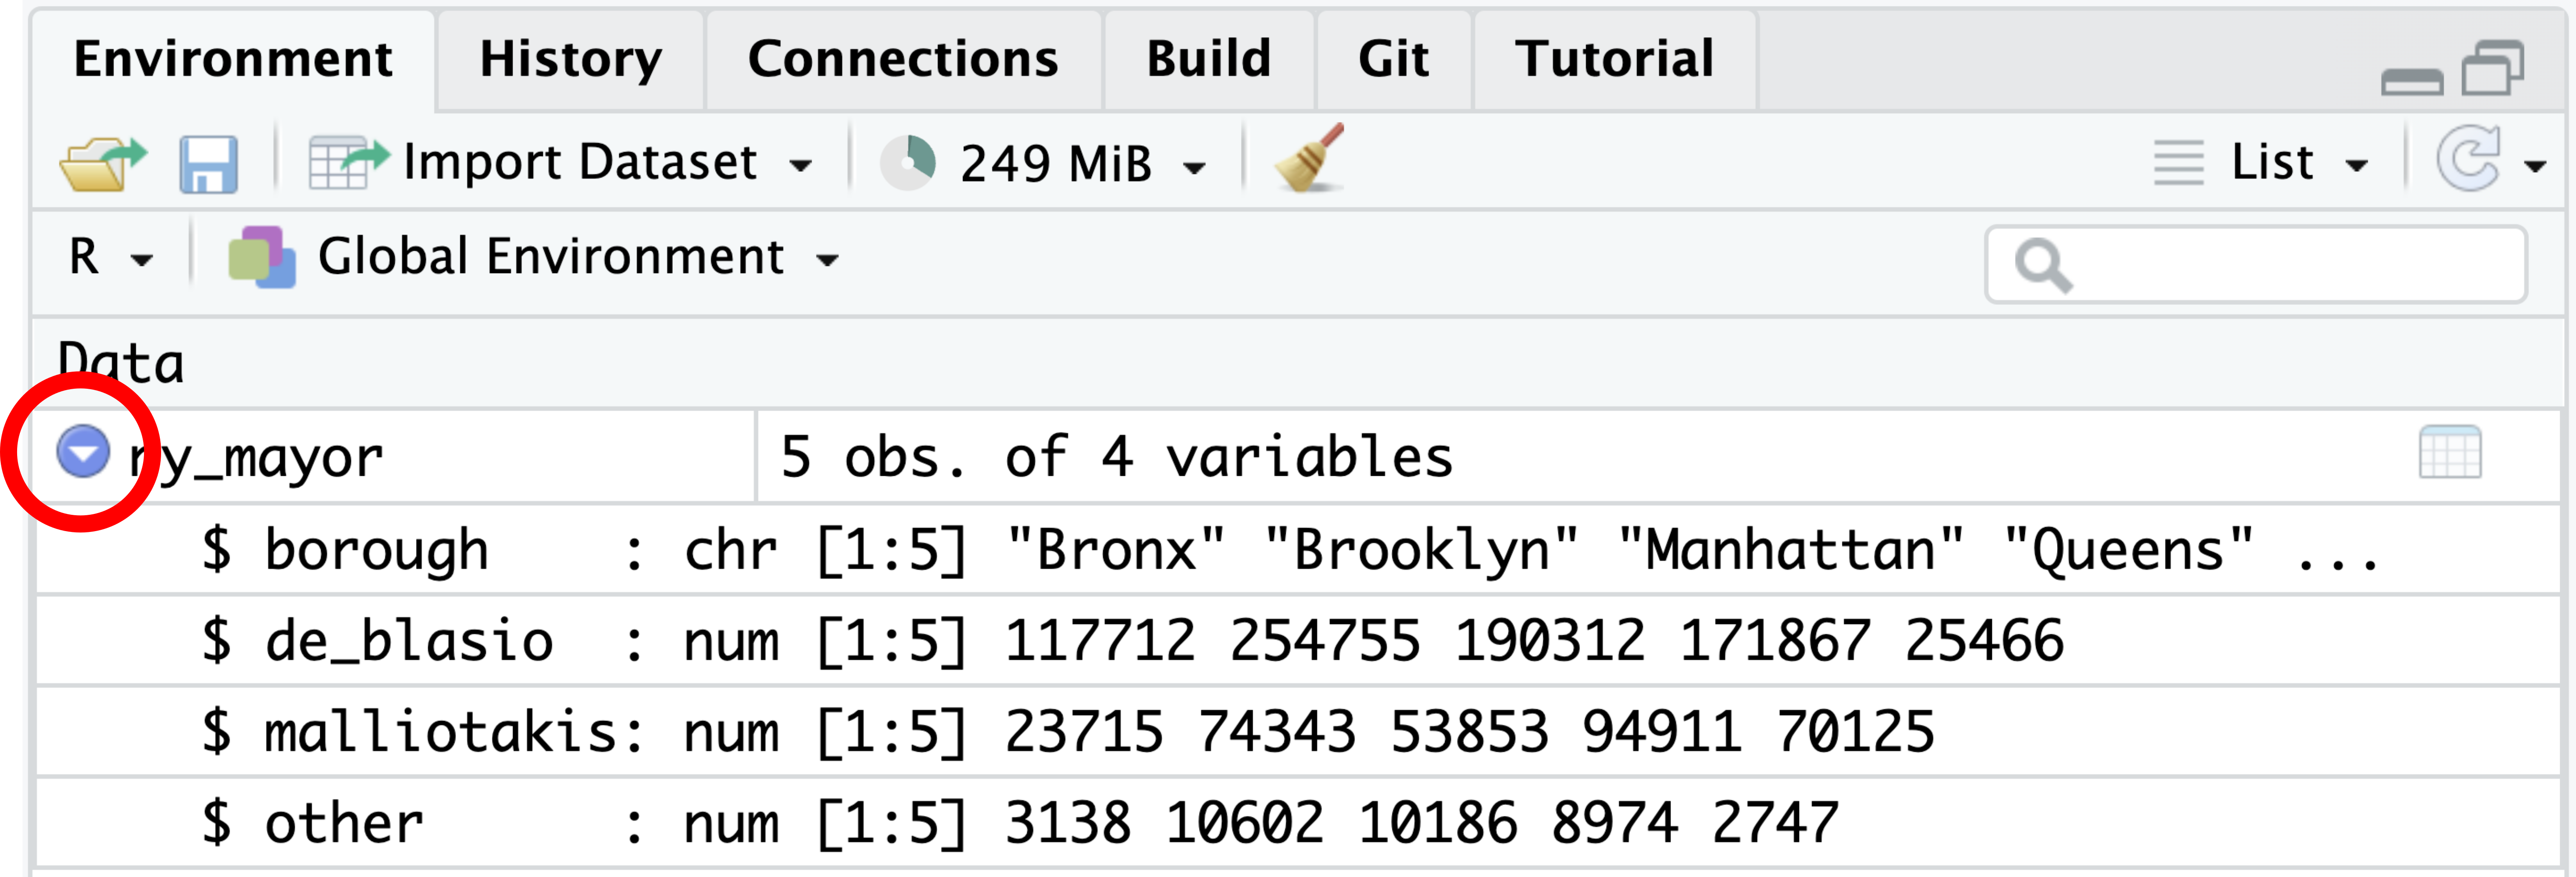Click the memory usage pie chart icon

(x=907, y=162)
